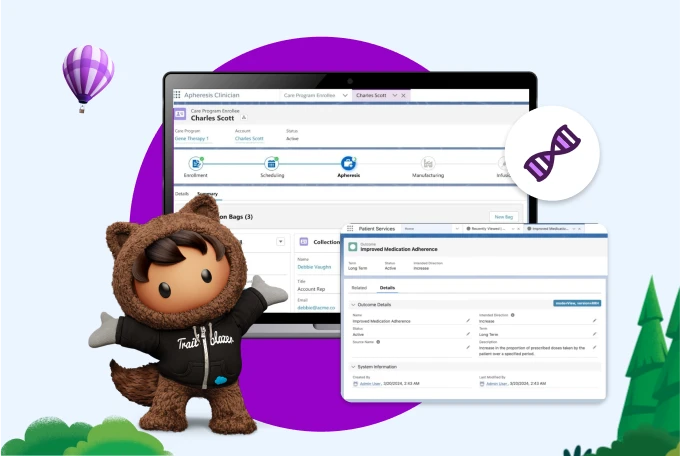
Task: Open the Debbie Vaughn name link
Action: (x=314, y=267)
